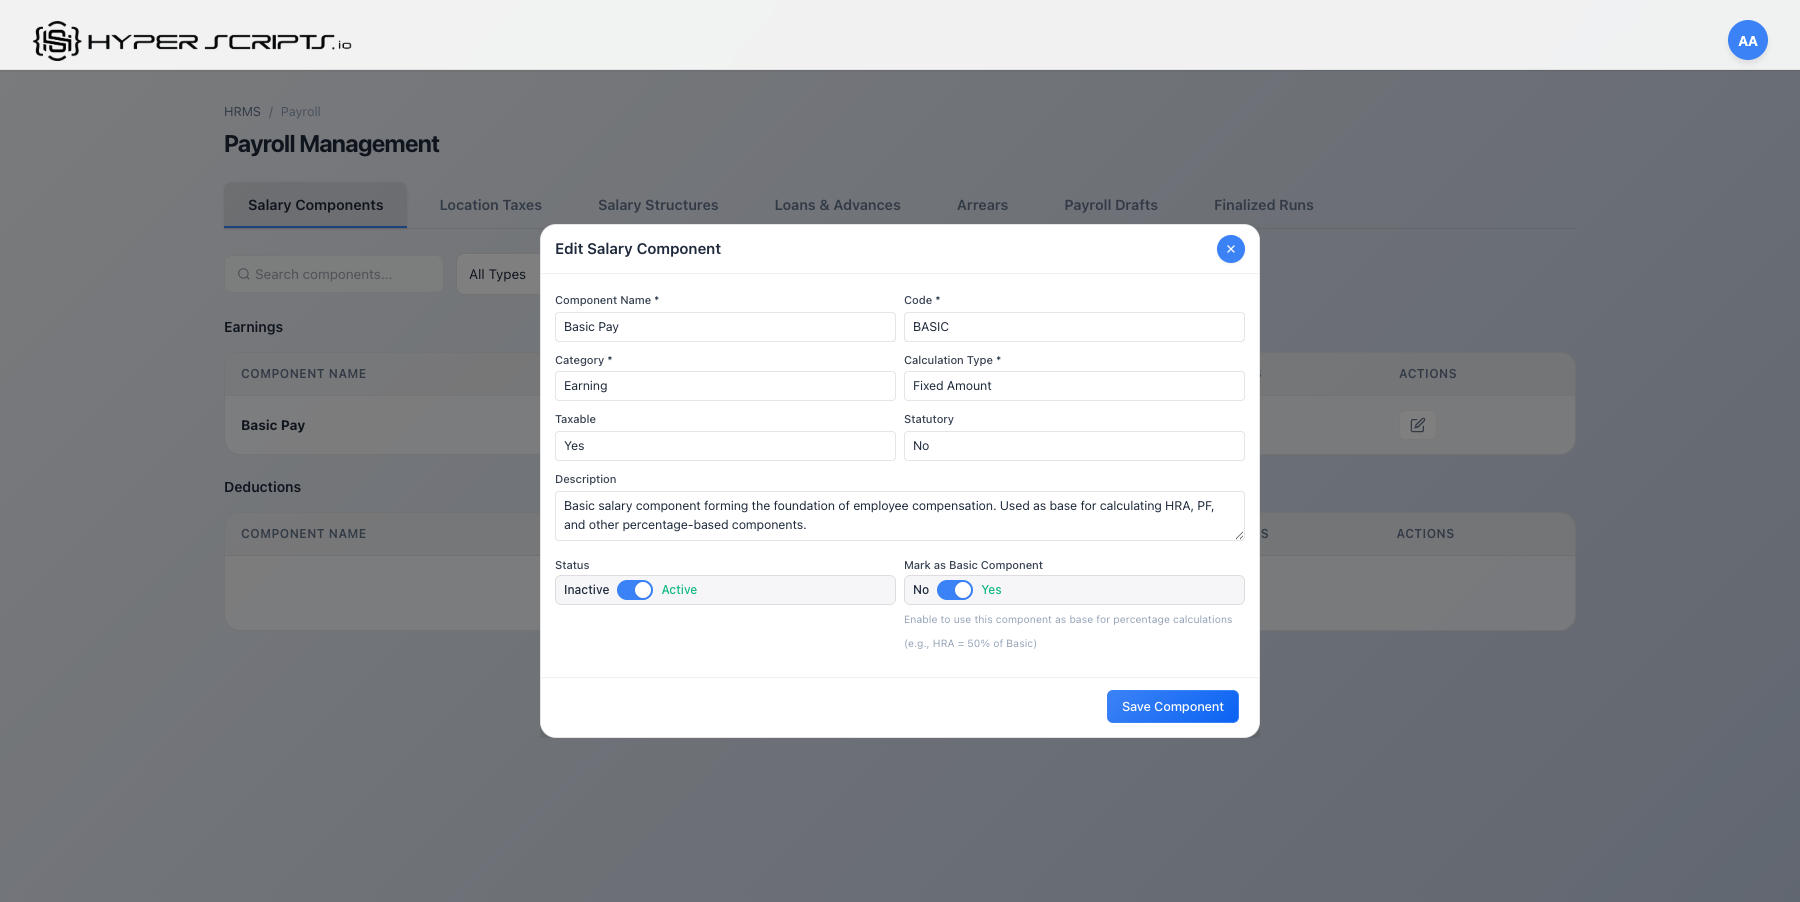Viewport: 1800px width, 902px height.
Task: Open the Statutory dropdown showing No
Action: tap(1073, 446)
